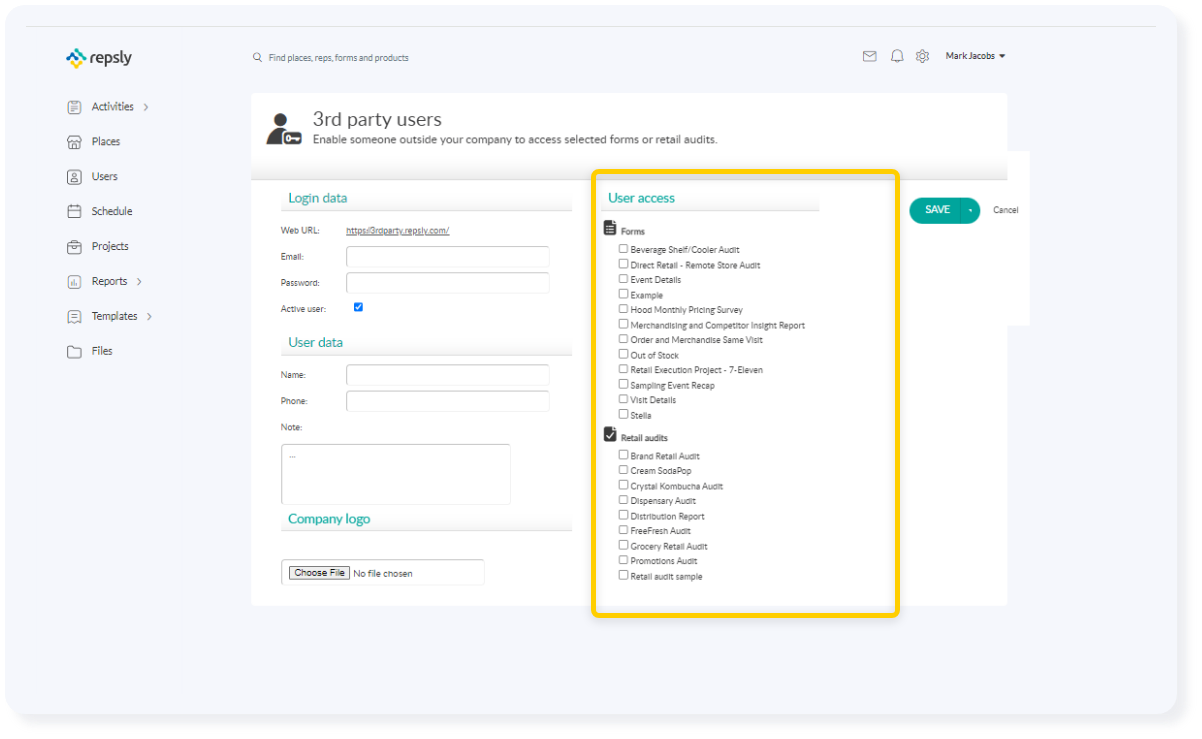Image resolution: width=1202 pixels, height=739 pixels.
Task: Open the 3rdparty.repsly.com web URL
Action: point(398,231)
